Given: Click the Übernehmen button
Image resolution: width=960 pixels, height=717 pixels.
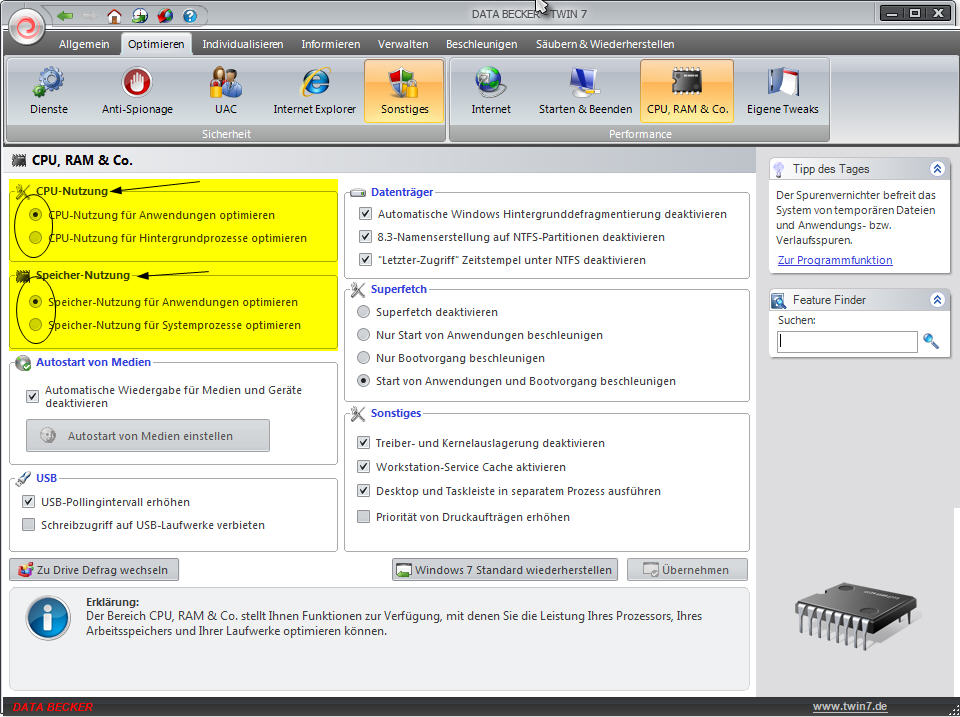Looking at the screenshot, I should point(687,570).
